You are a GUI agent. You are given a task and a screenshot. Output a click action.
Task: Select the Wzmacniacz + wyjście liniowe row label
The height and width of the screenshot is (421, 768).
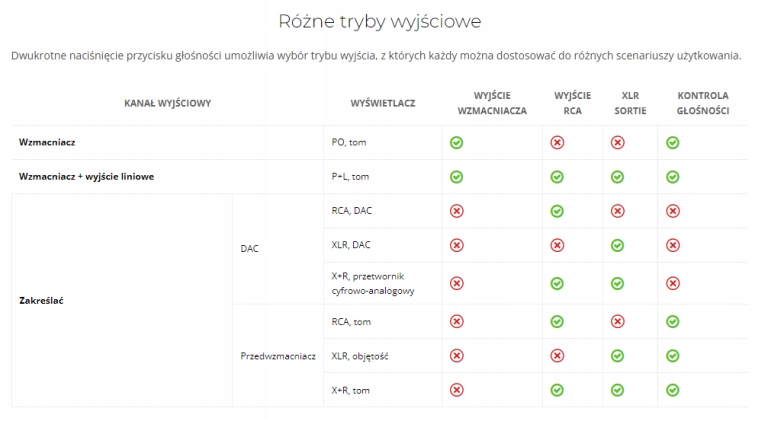(86, 177)
